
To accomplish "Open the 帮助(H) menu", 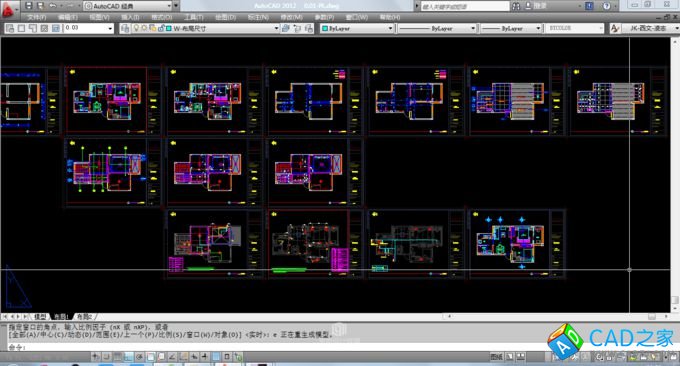I will (x=390, y=17).
